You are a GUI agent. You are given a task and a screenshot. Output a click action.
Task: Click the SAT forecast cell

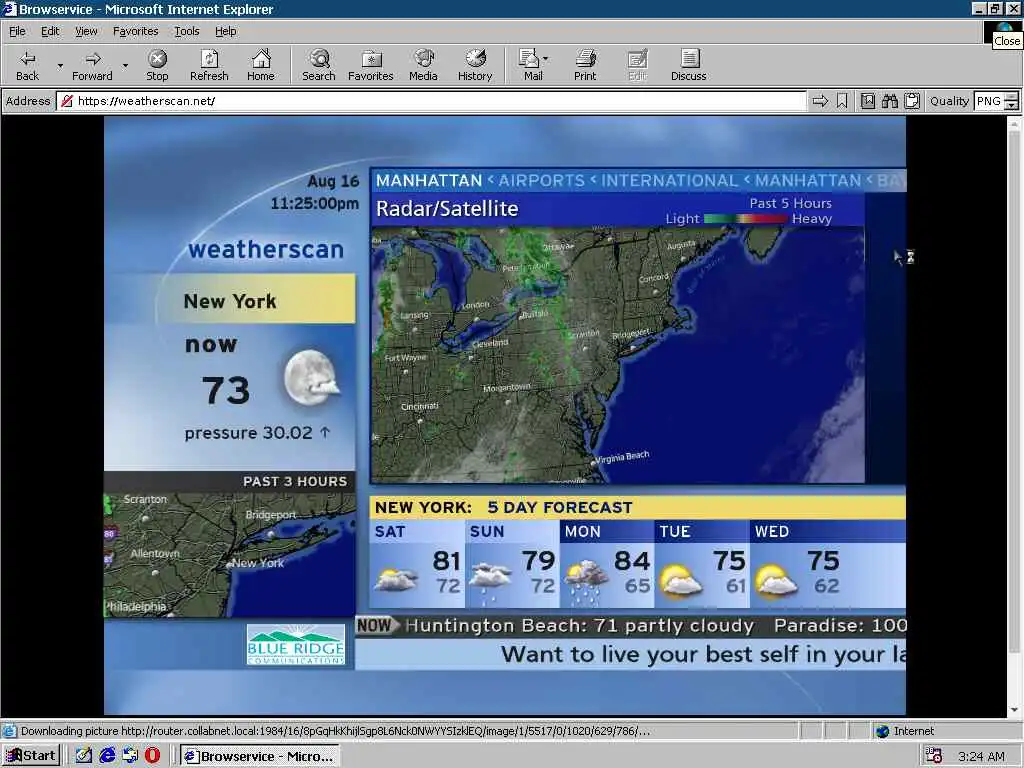[x=417, y=564]
